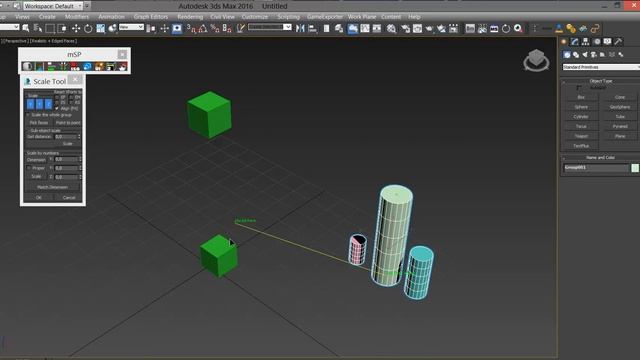Click the Match Dimension button
Image resolution: width=640 pixels, height=360 pixels.
pos(52,187)
